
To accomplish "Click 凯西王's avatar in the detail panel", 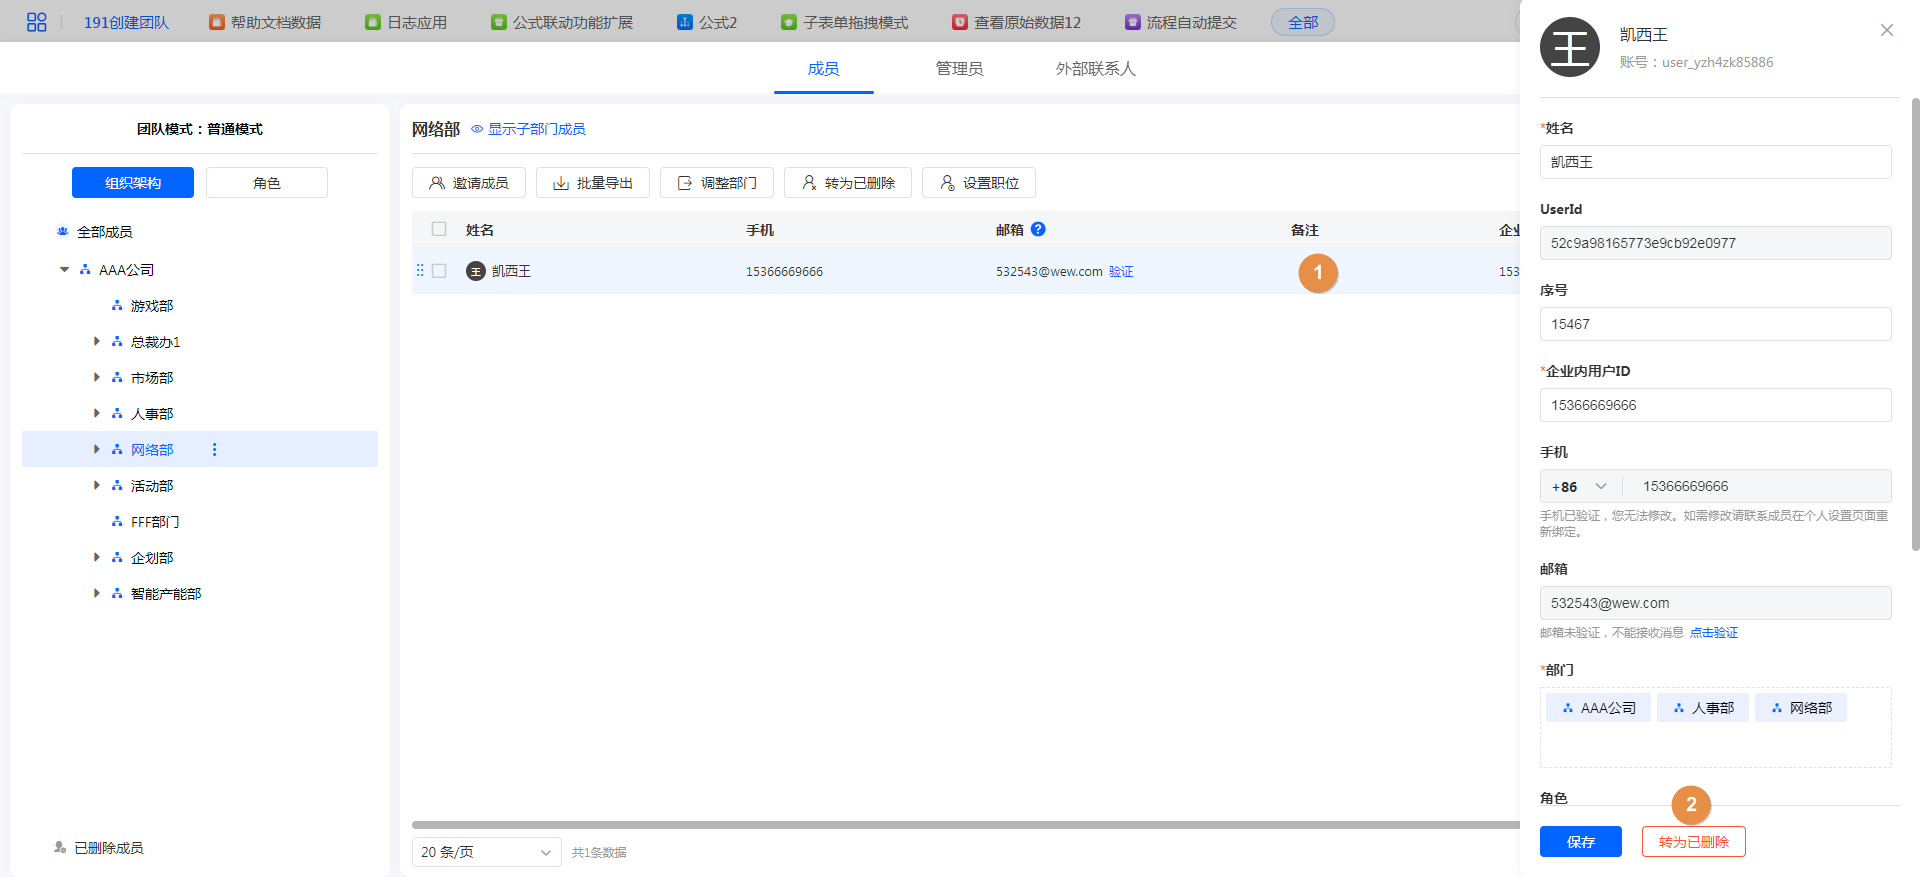I will (x=1569, y=47).
